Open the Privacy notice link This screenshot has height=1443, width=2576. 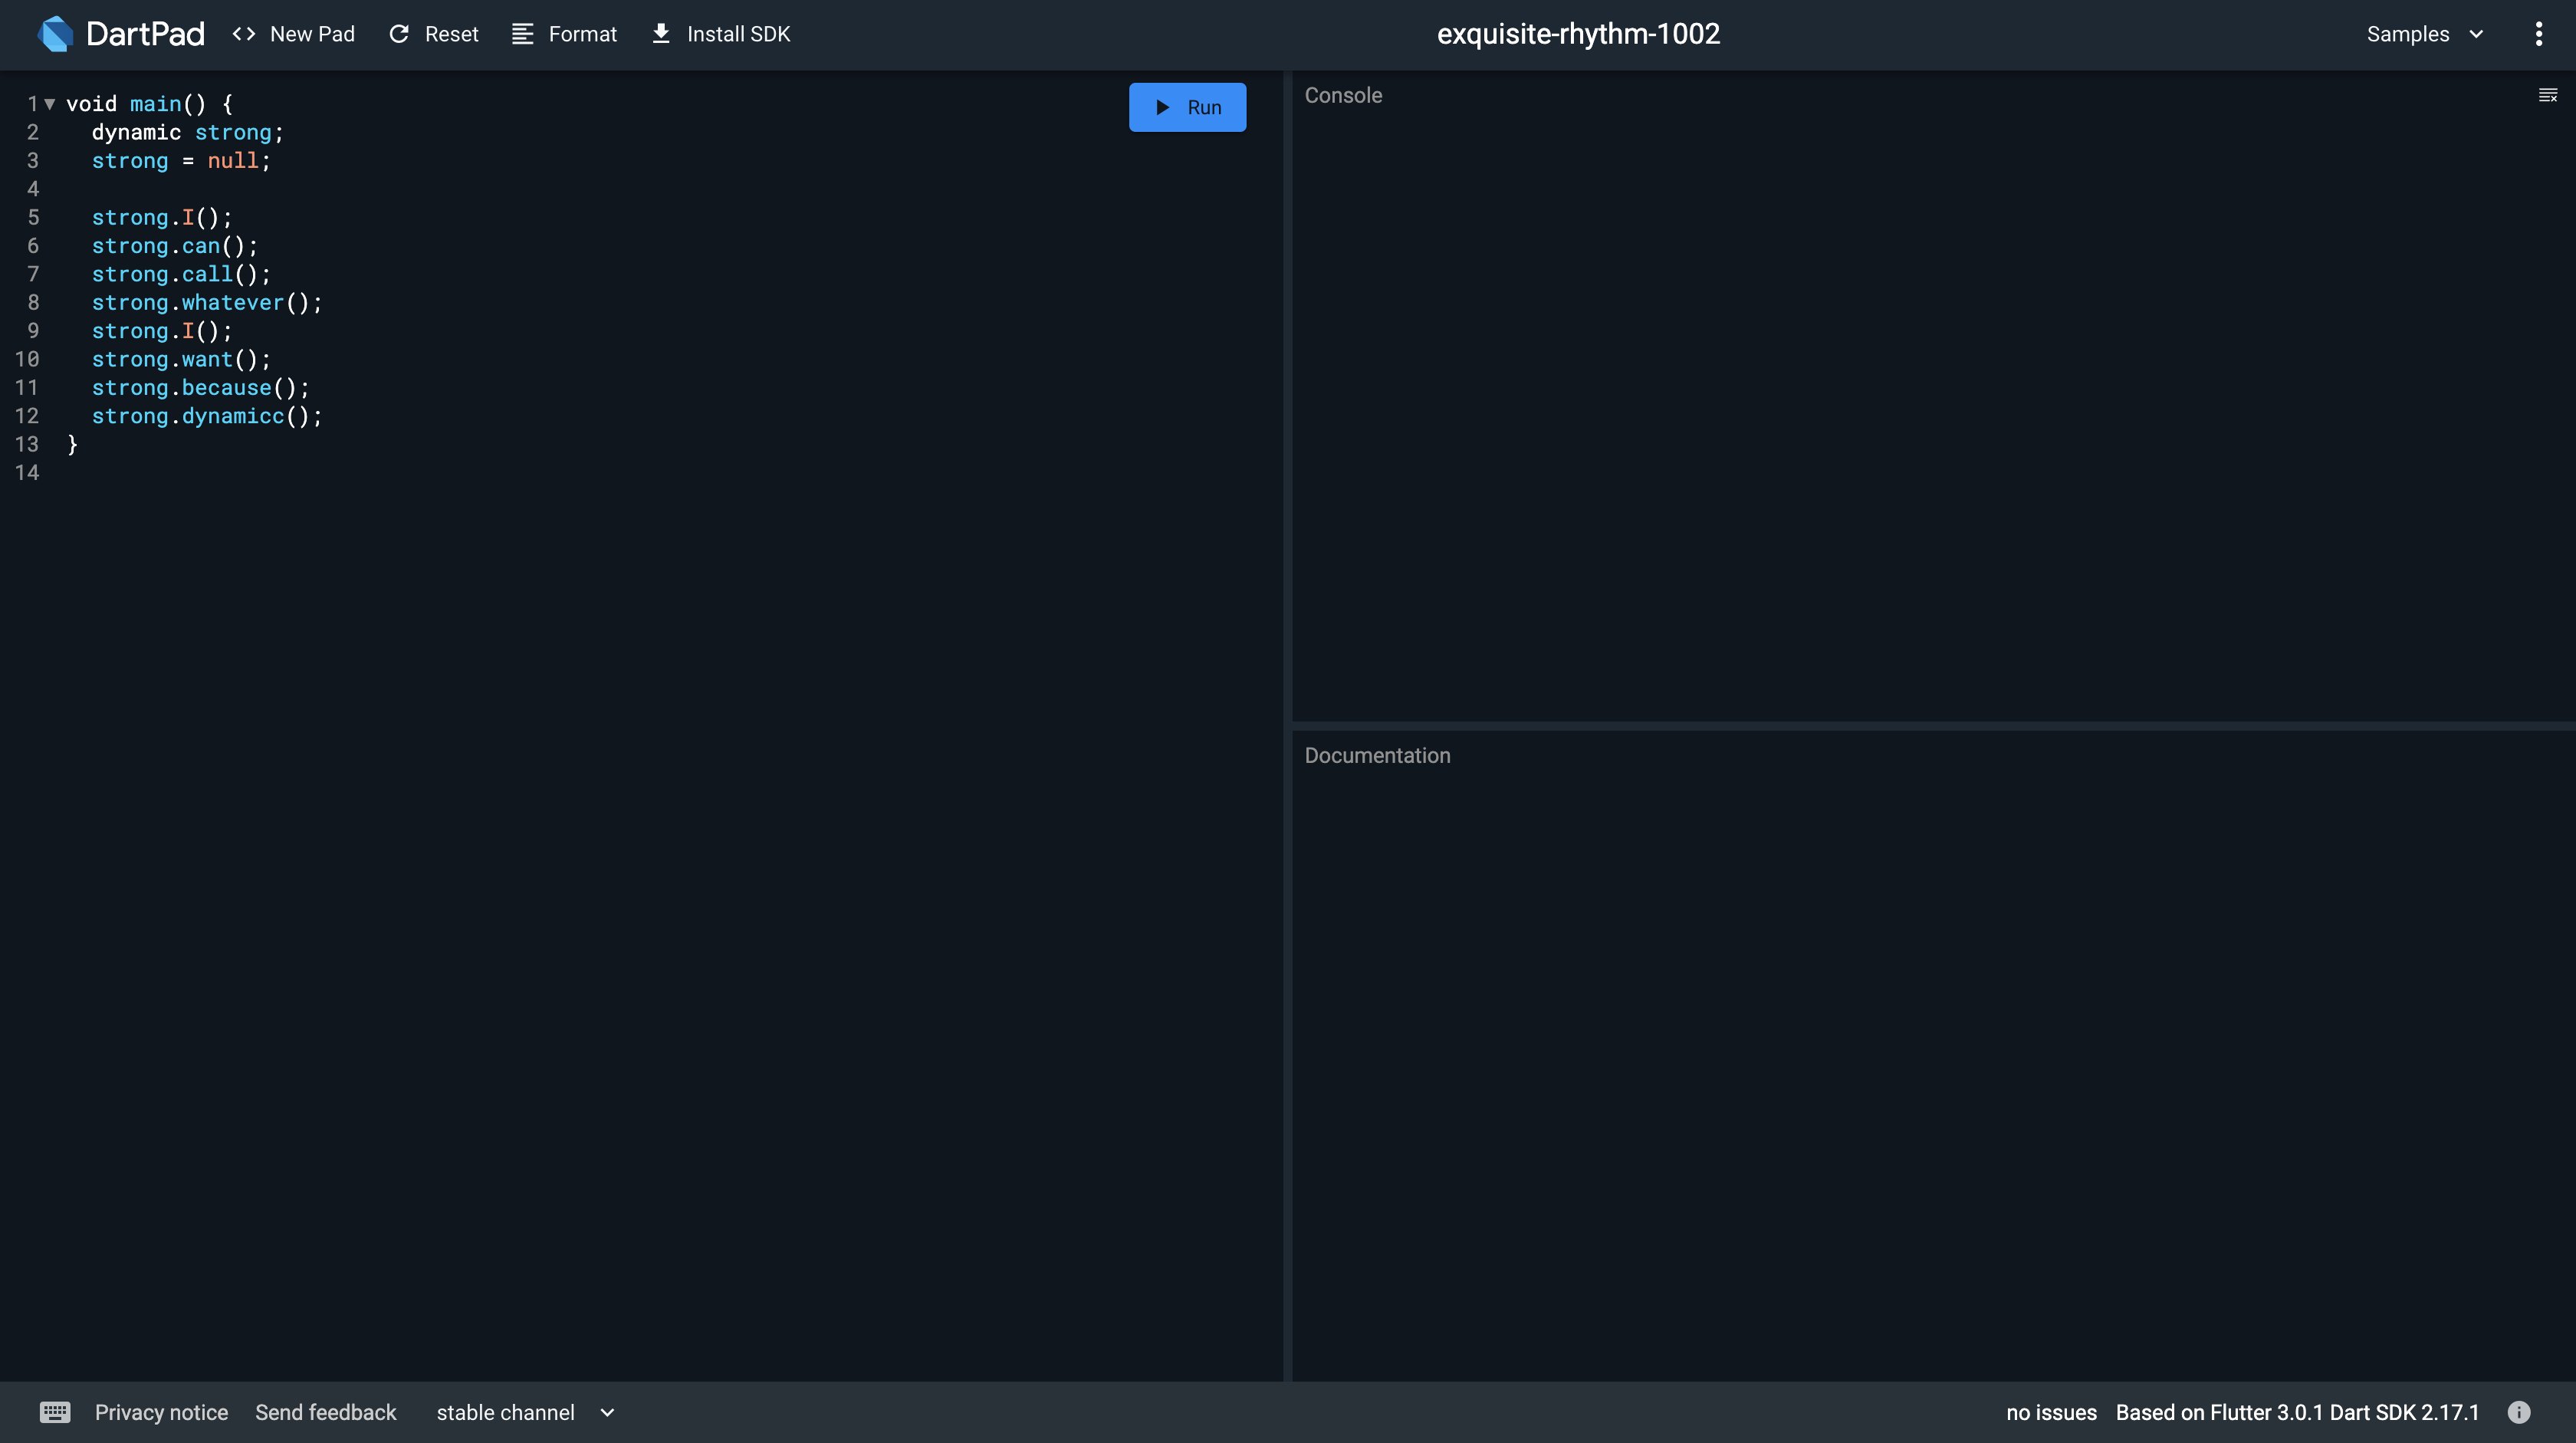(x=161, y=1412)
